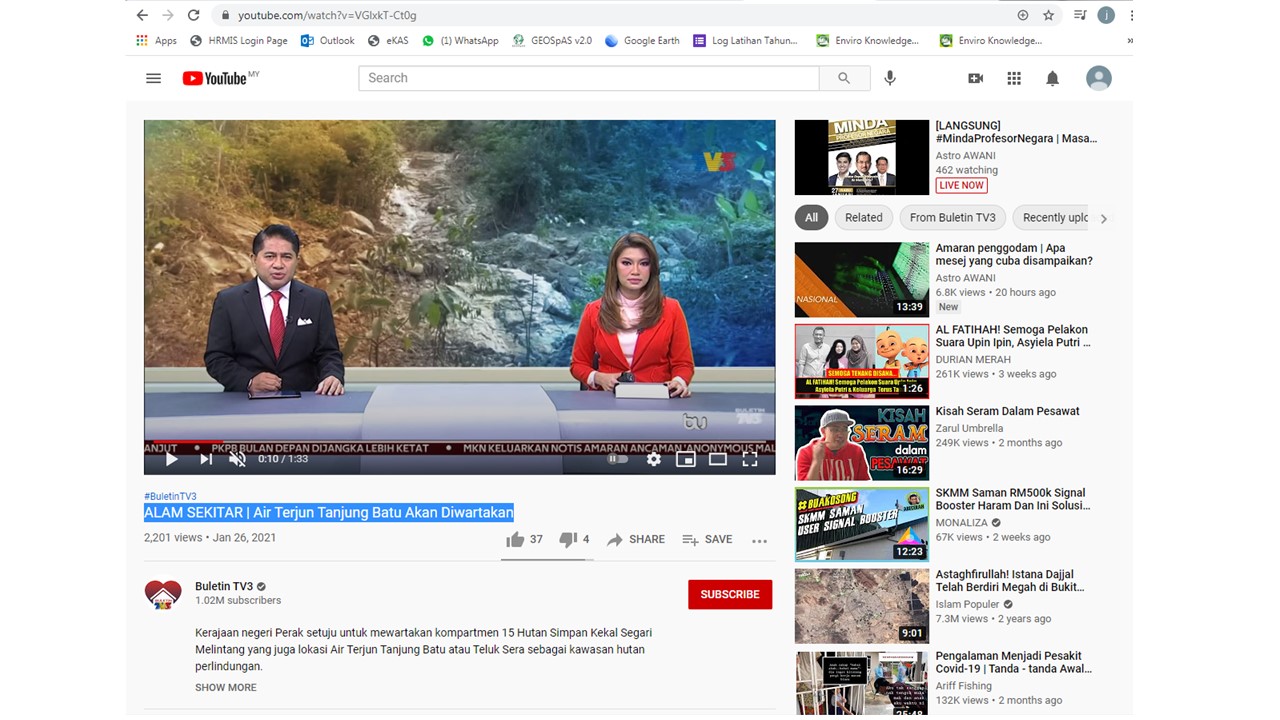This screenshot has width=1280, height=720.
Task: Open the create video camera icon
Action: click(976, 78)
